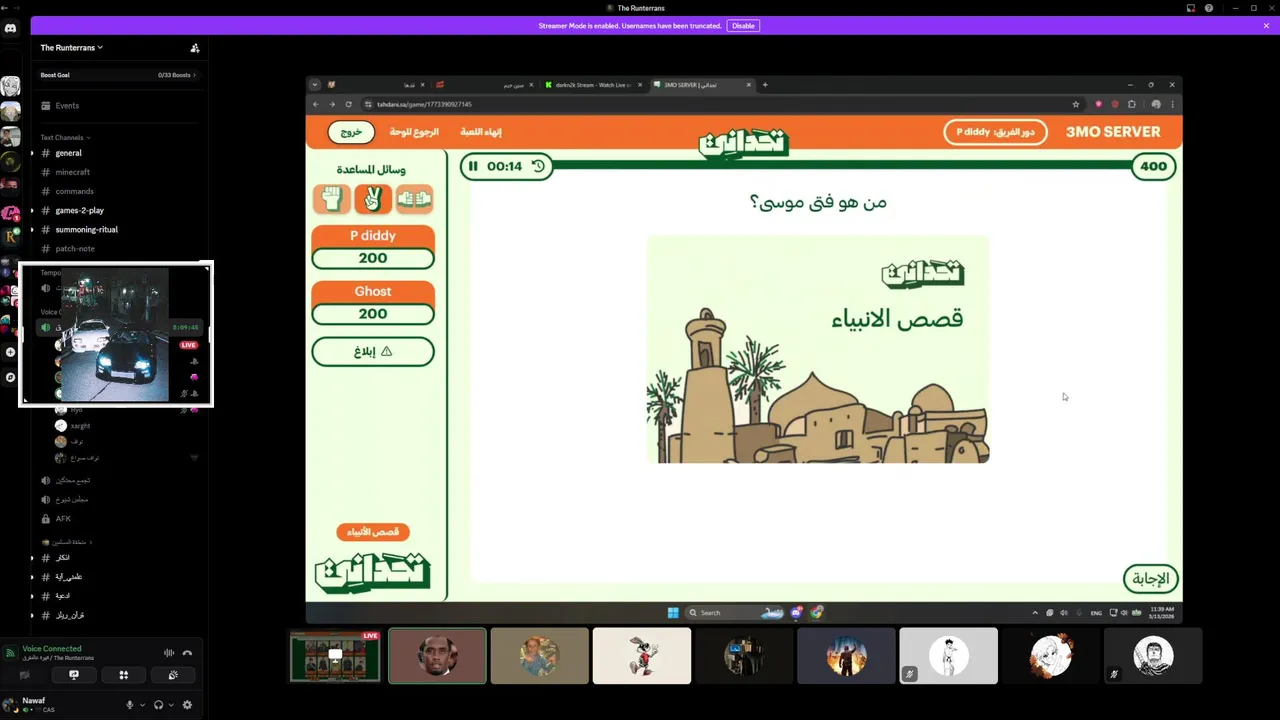Go back in the streamed browser
This screenshot has width=1280, height=720.
coord(316,104)
